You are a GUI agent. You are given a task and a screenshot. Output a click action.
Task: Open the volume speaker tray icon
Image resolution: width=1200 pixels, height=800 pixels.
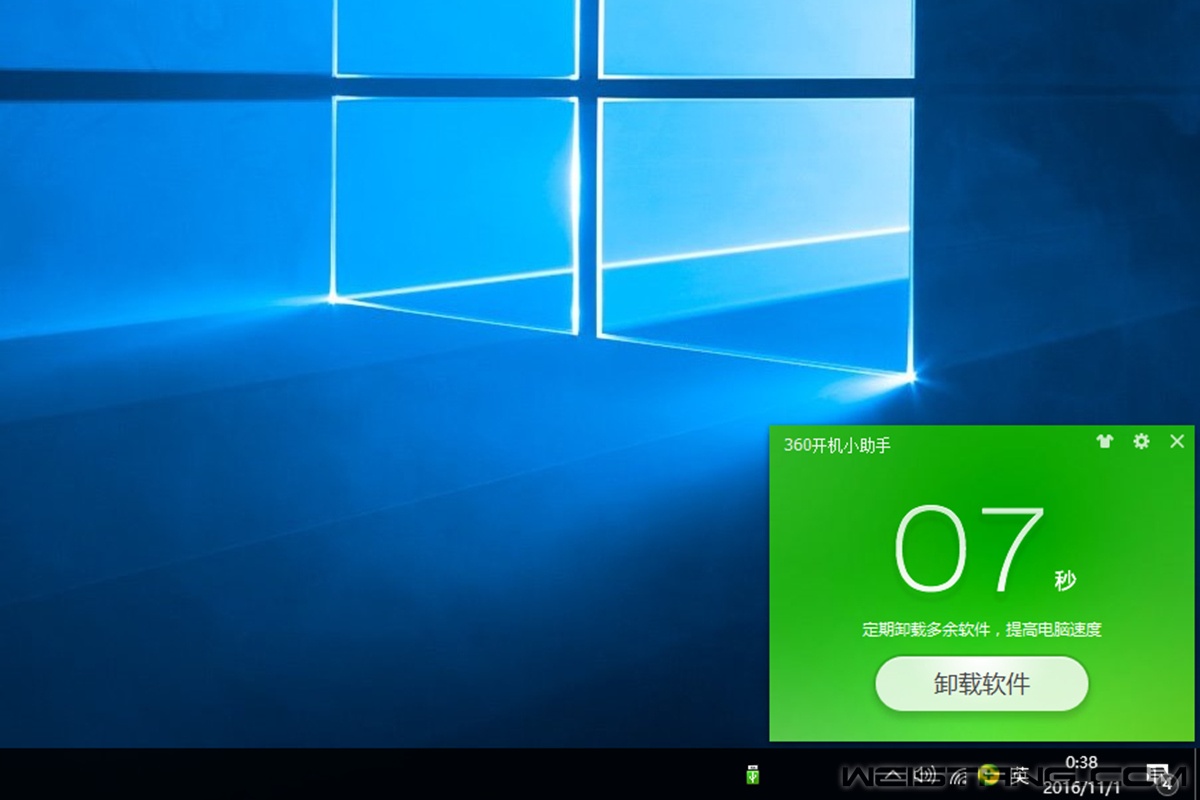pos(925,775)
